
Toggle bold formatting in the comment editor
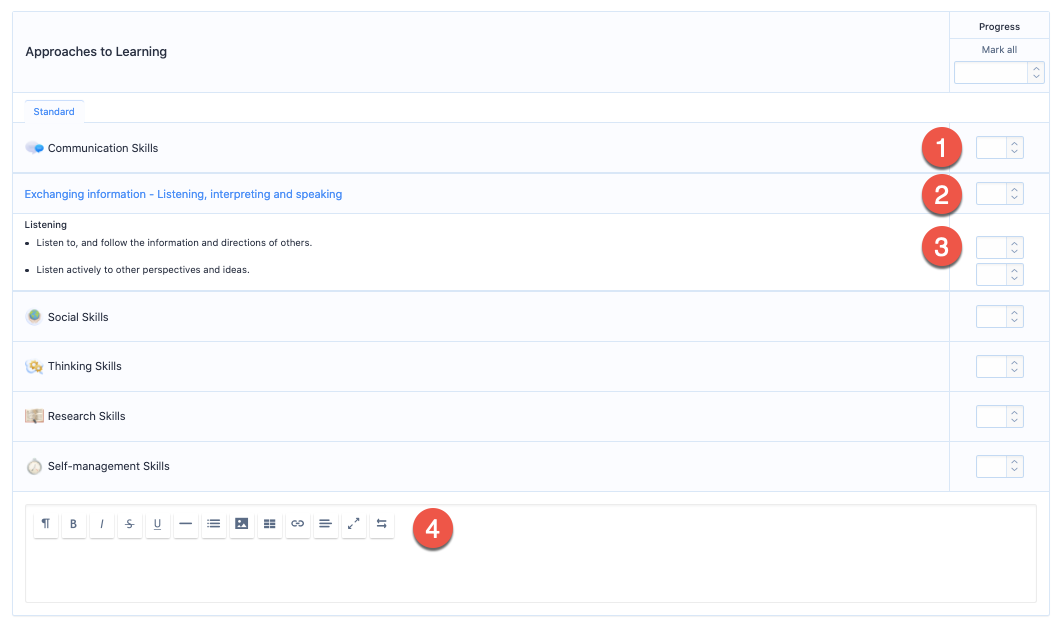pyautogui.click(x=74, y=524)
